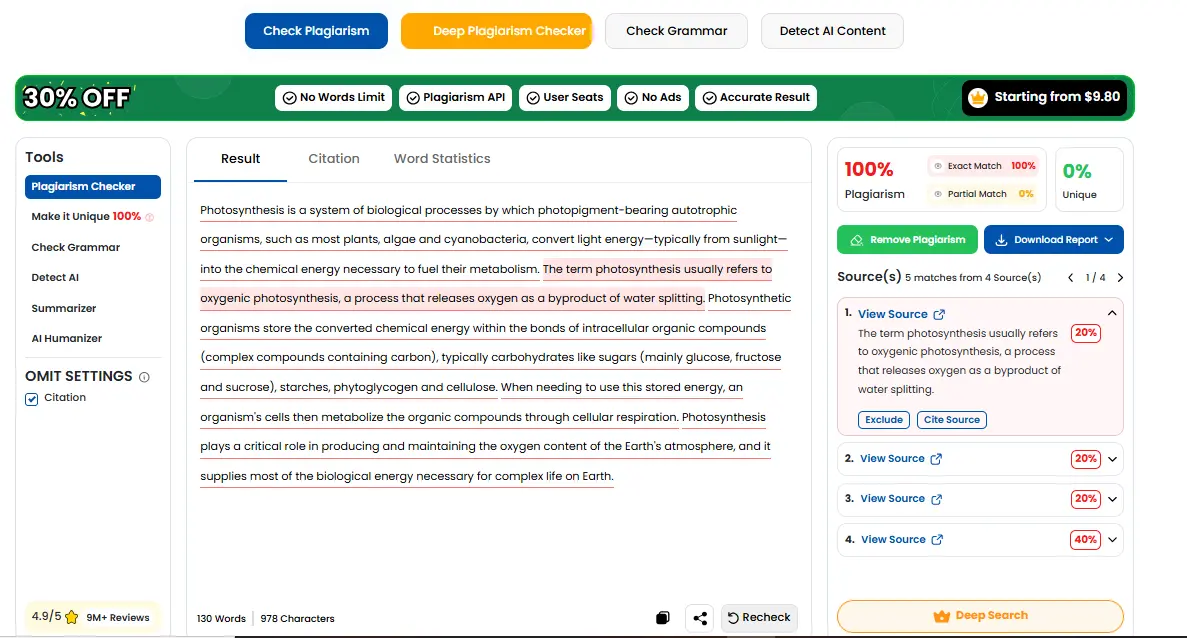Open the Download Report dropdown

(x=1054, y=240)
